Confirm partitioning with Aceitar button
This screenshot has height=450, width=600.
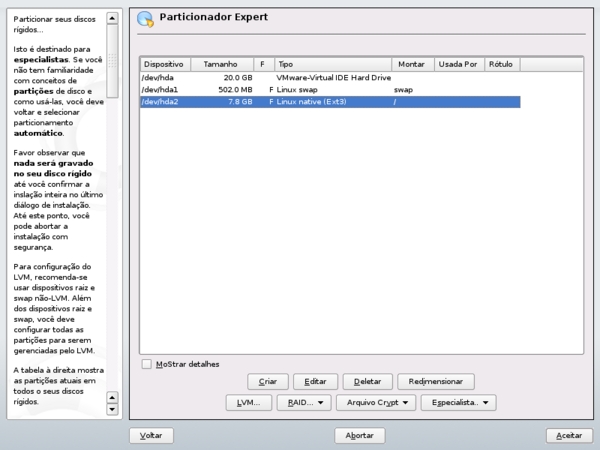pyautogui.click(x=569, y=435)
